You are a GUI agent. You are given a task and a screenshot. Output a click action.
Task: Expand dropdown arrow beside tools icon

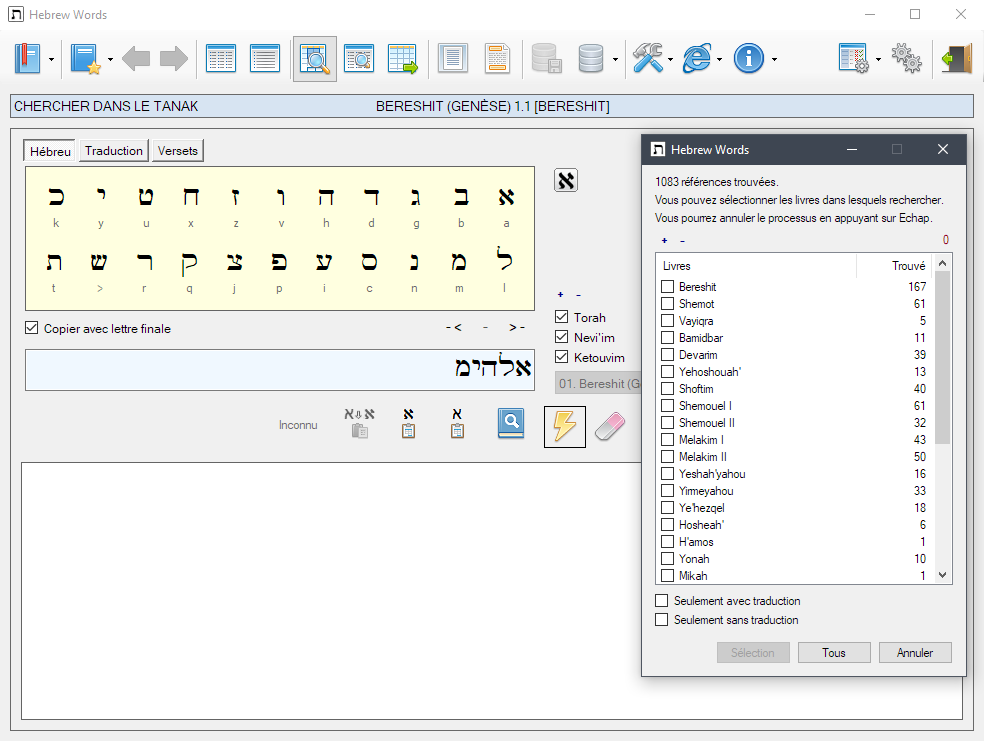(x=670, y=60)
